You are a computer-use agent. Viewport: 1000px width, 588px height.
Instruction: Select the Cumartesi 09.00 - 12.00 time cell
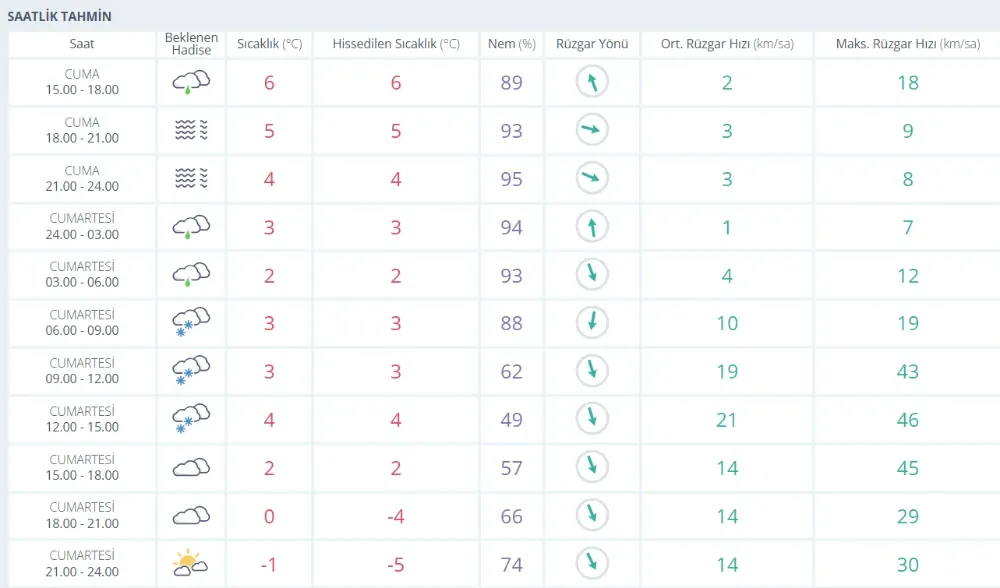pyautogui.click(x=84, y=371)
